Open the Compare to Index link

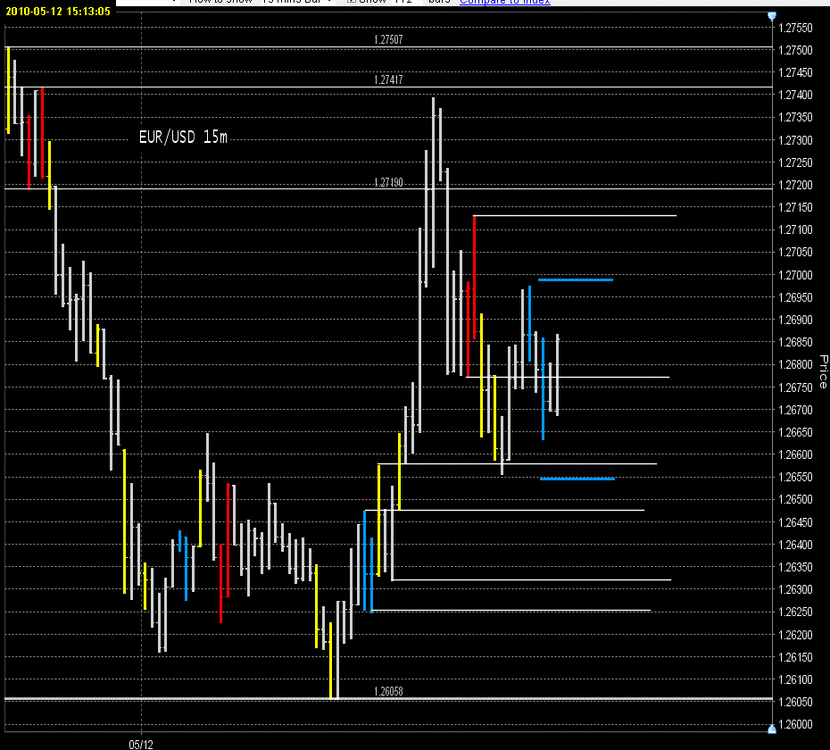point(504,2)
